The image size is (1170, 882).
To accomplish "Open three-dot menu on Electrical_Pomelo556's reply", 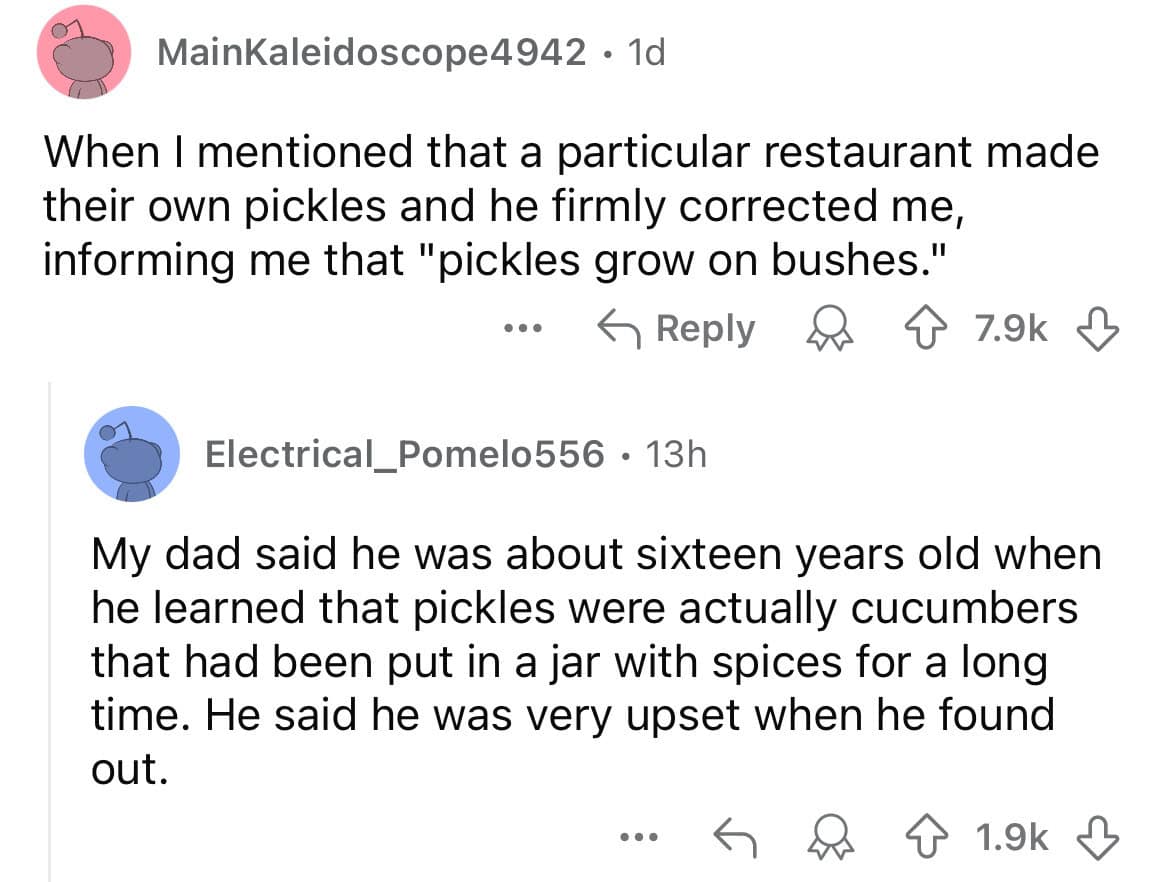I will point(639,837).
